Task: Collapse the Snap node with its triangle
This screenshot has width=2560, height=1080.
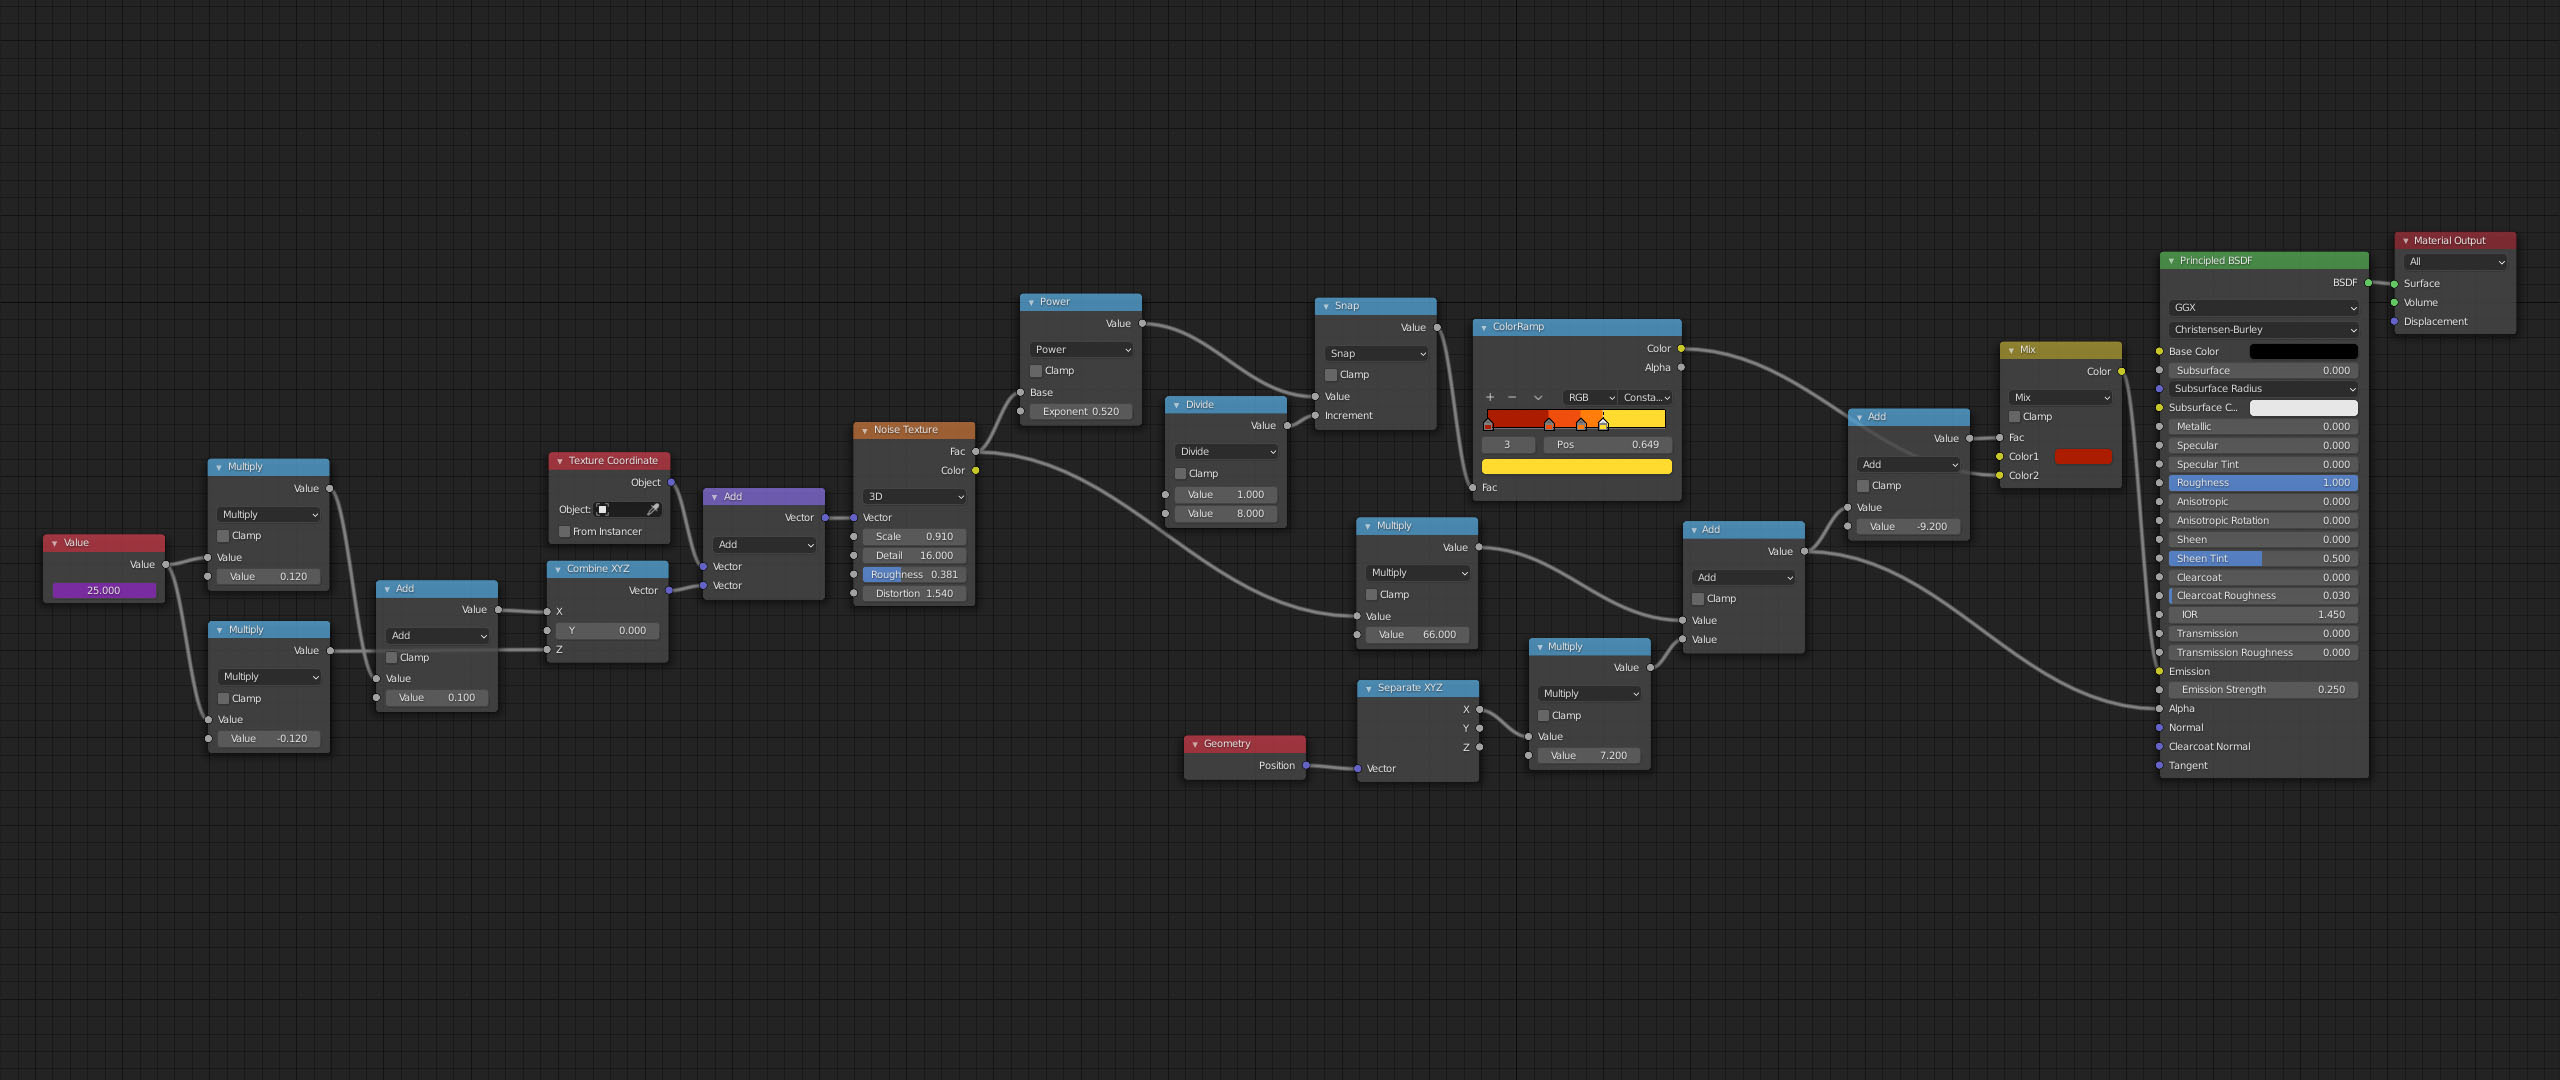Action: tap(1326, 306)
